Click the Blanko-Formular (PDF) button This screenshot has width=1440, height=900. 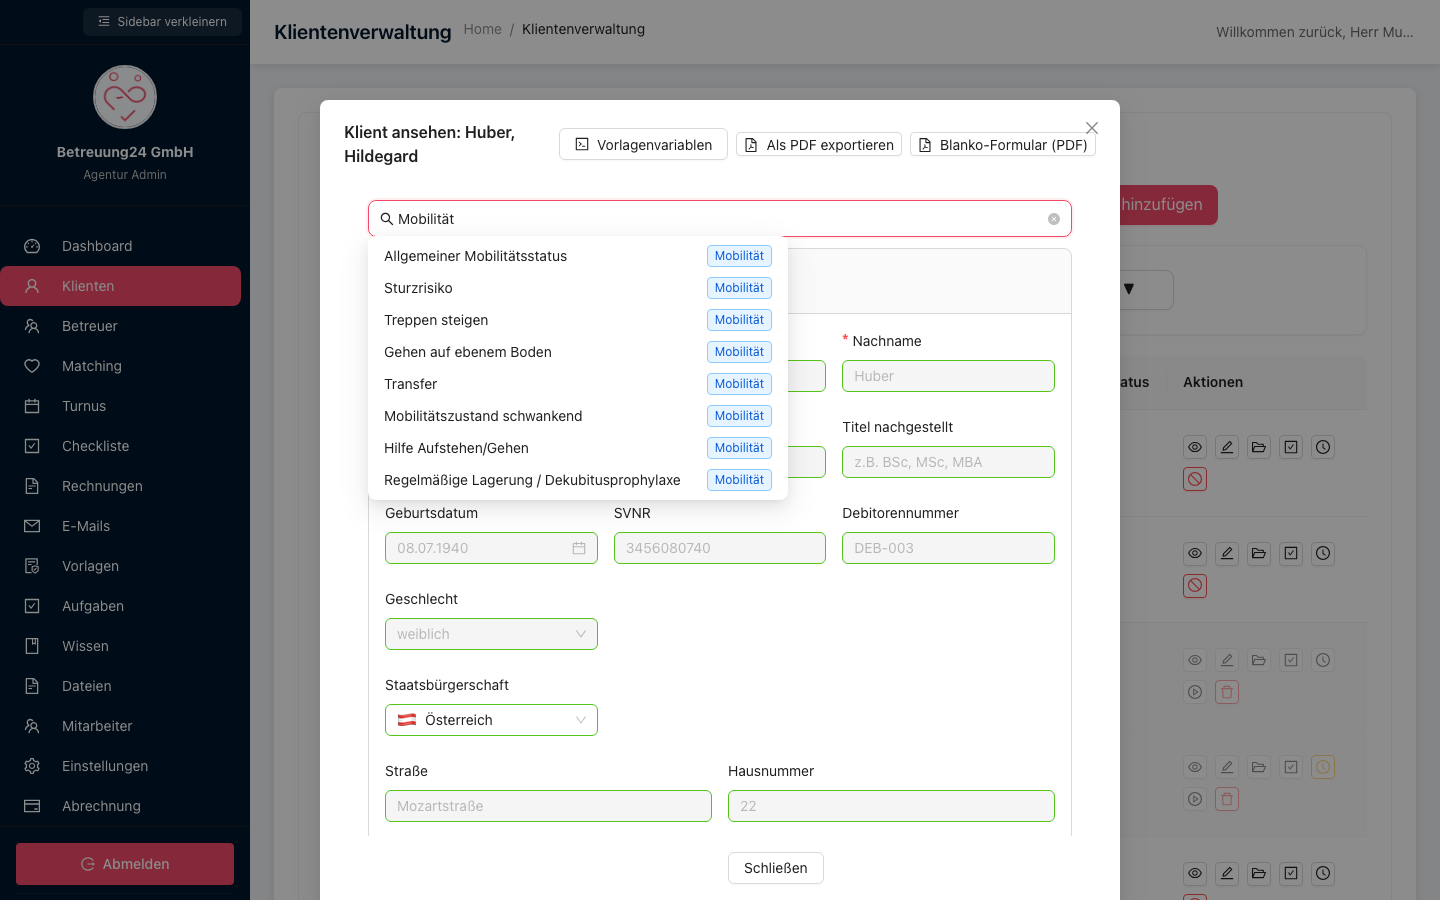1003,145
